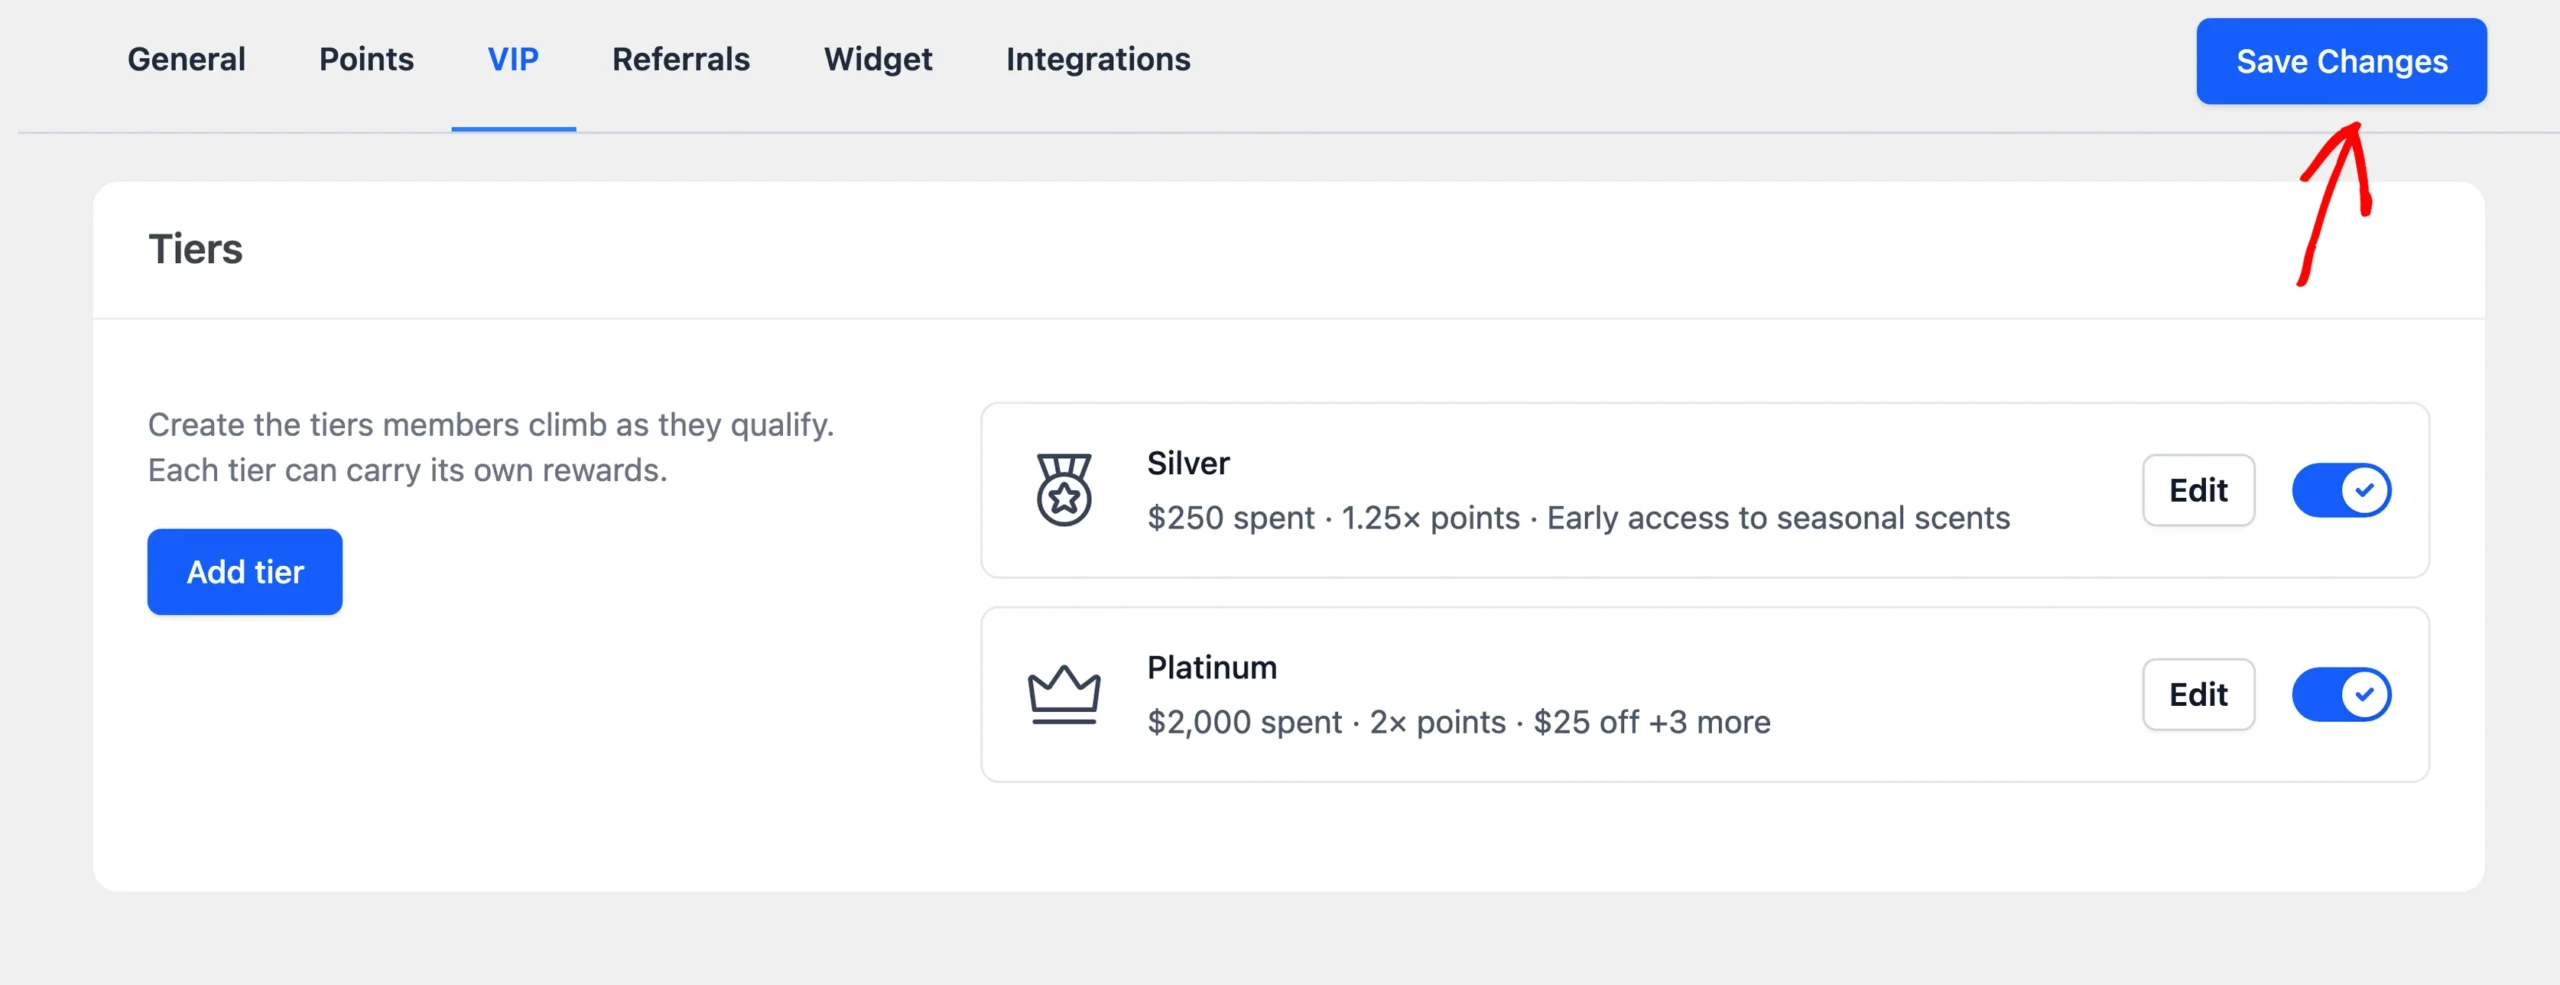2560x985 pixels.
Task: Open the General tab
Action: coord(186,60)
